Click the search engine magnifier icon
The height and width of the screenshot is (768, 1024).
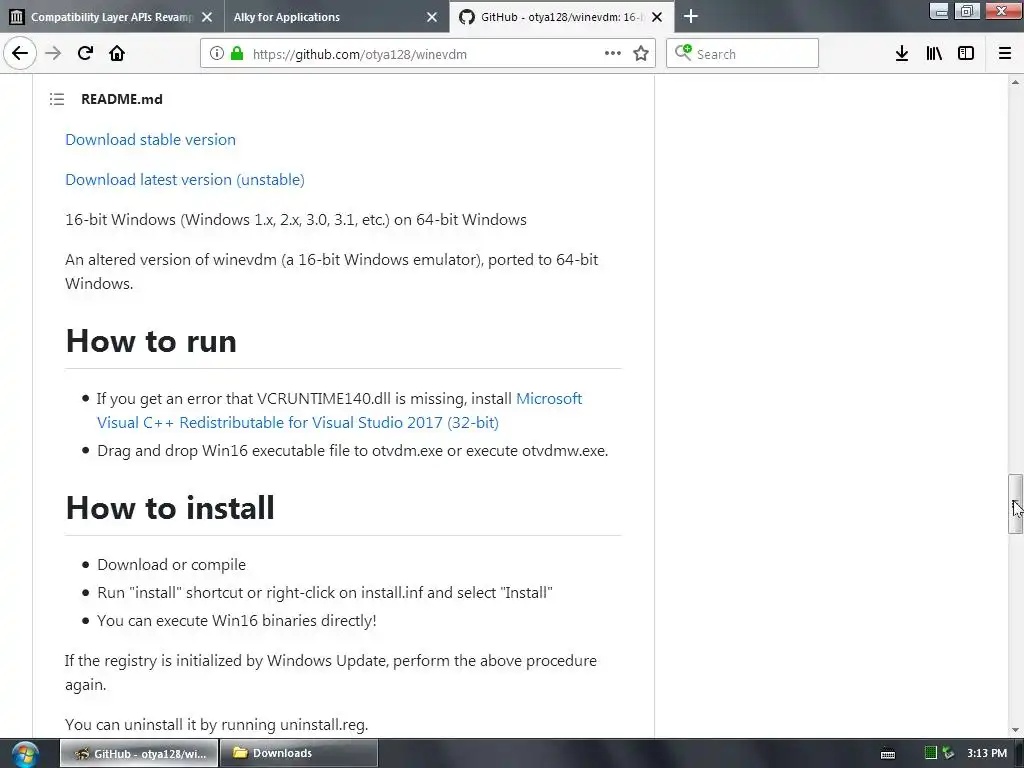pos(683,53)
